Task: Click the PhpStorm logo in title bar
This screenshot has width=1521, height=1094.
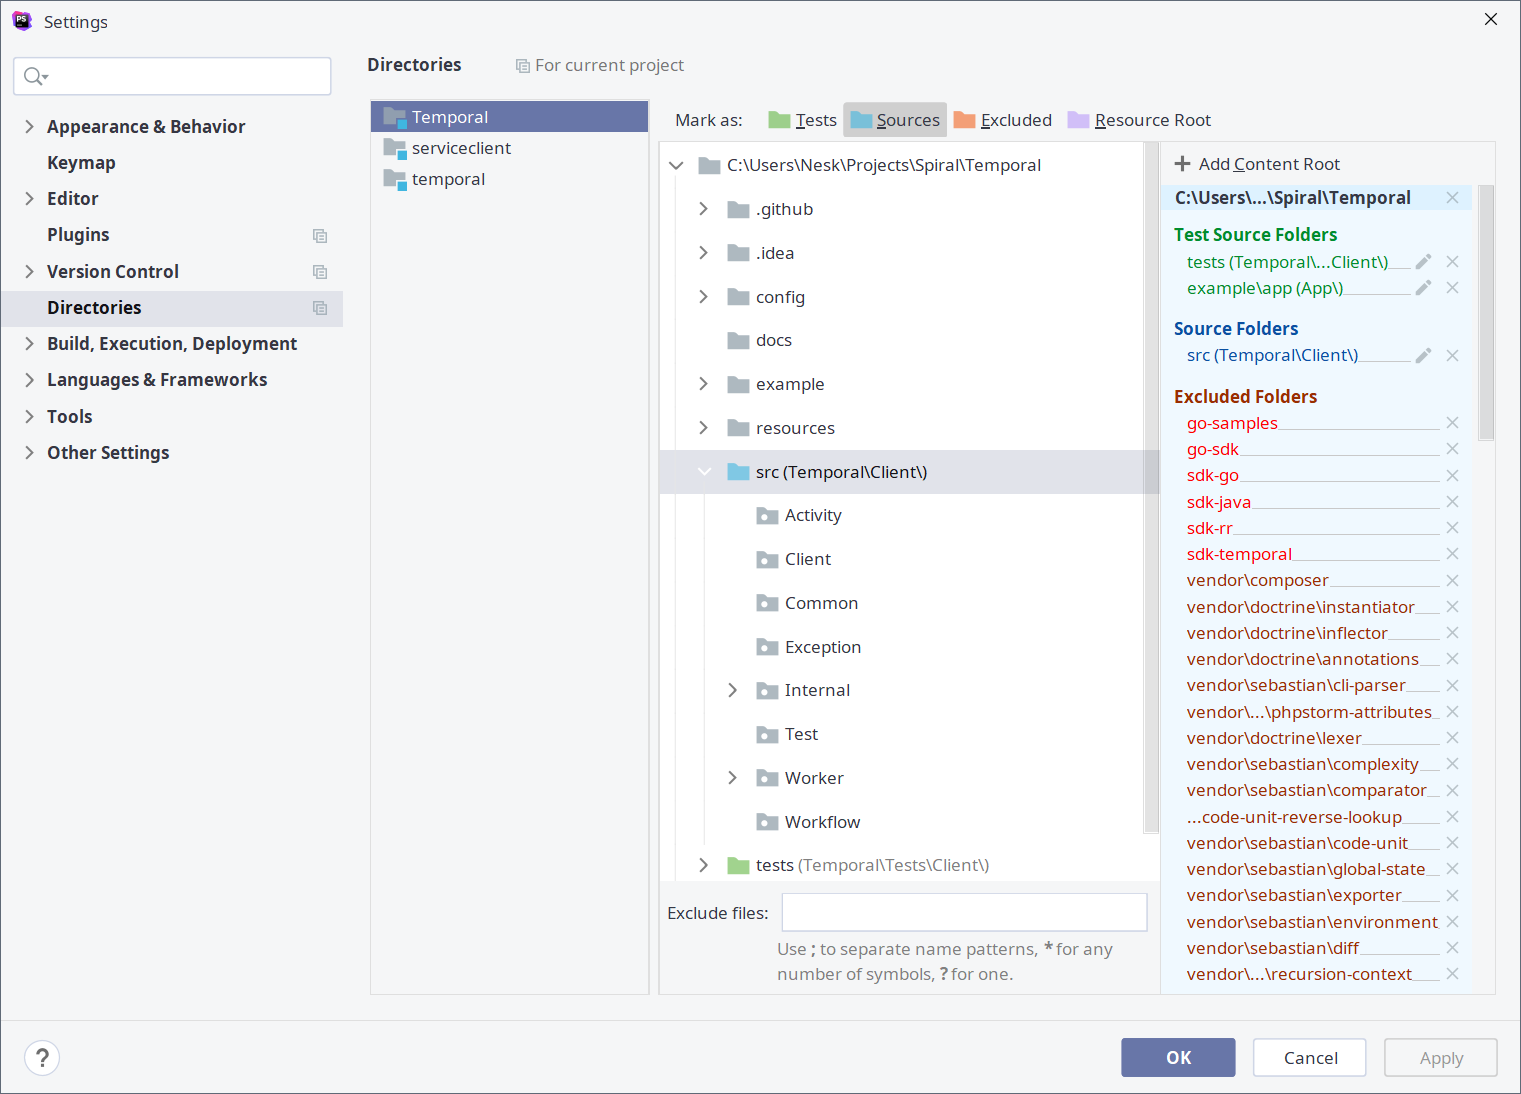Action: pyautogui.click(x=22, y=21)
